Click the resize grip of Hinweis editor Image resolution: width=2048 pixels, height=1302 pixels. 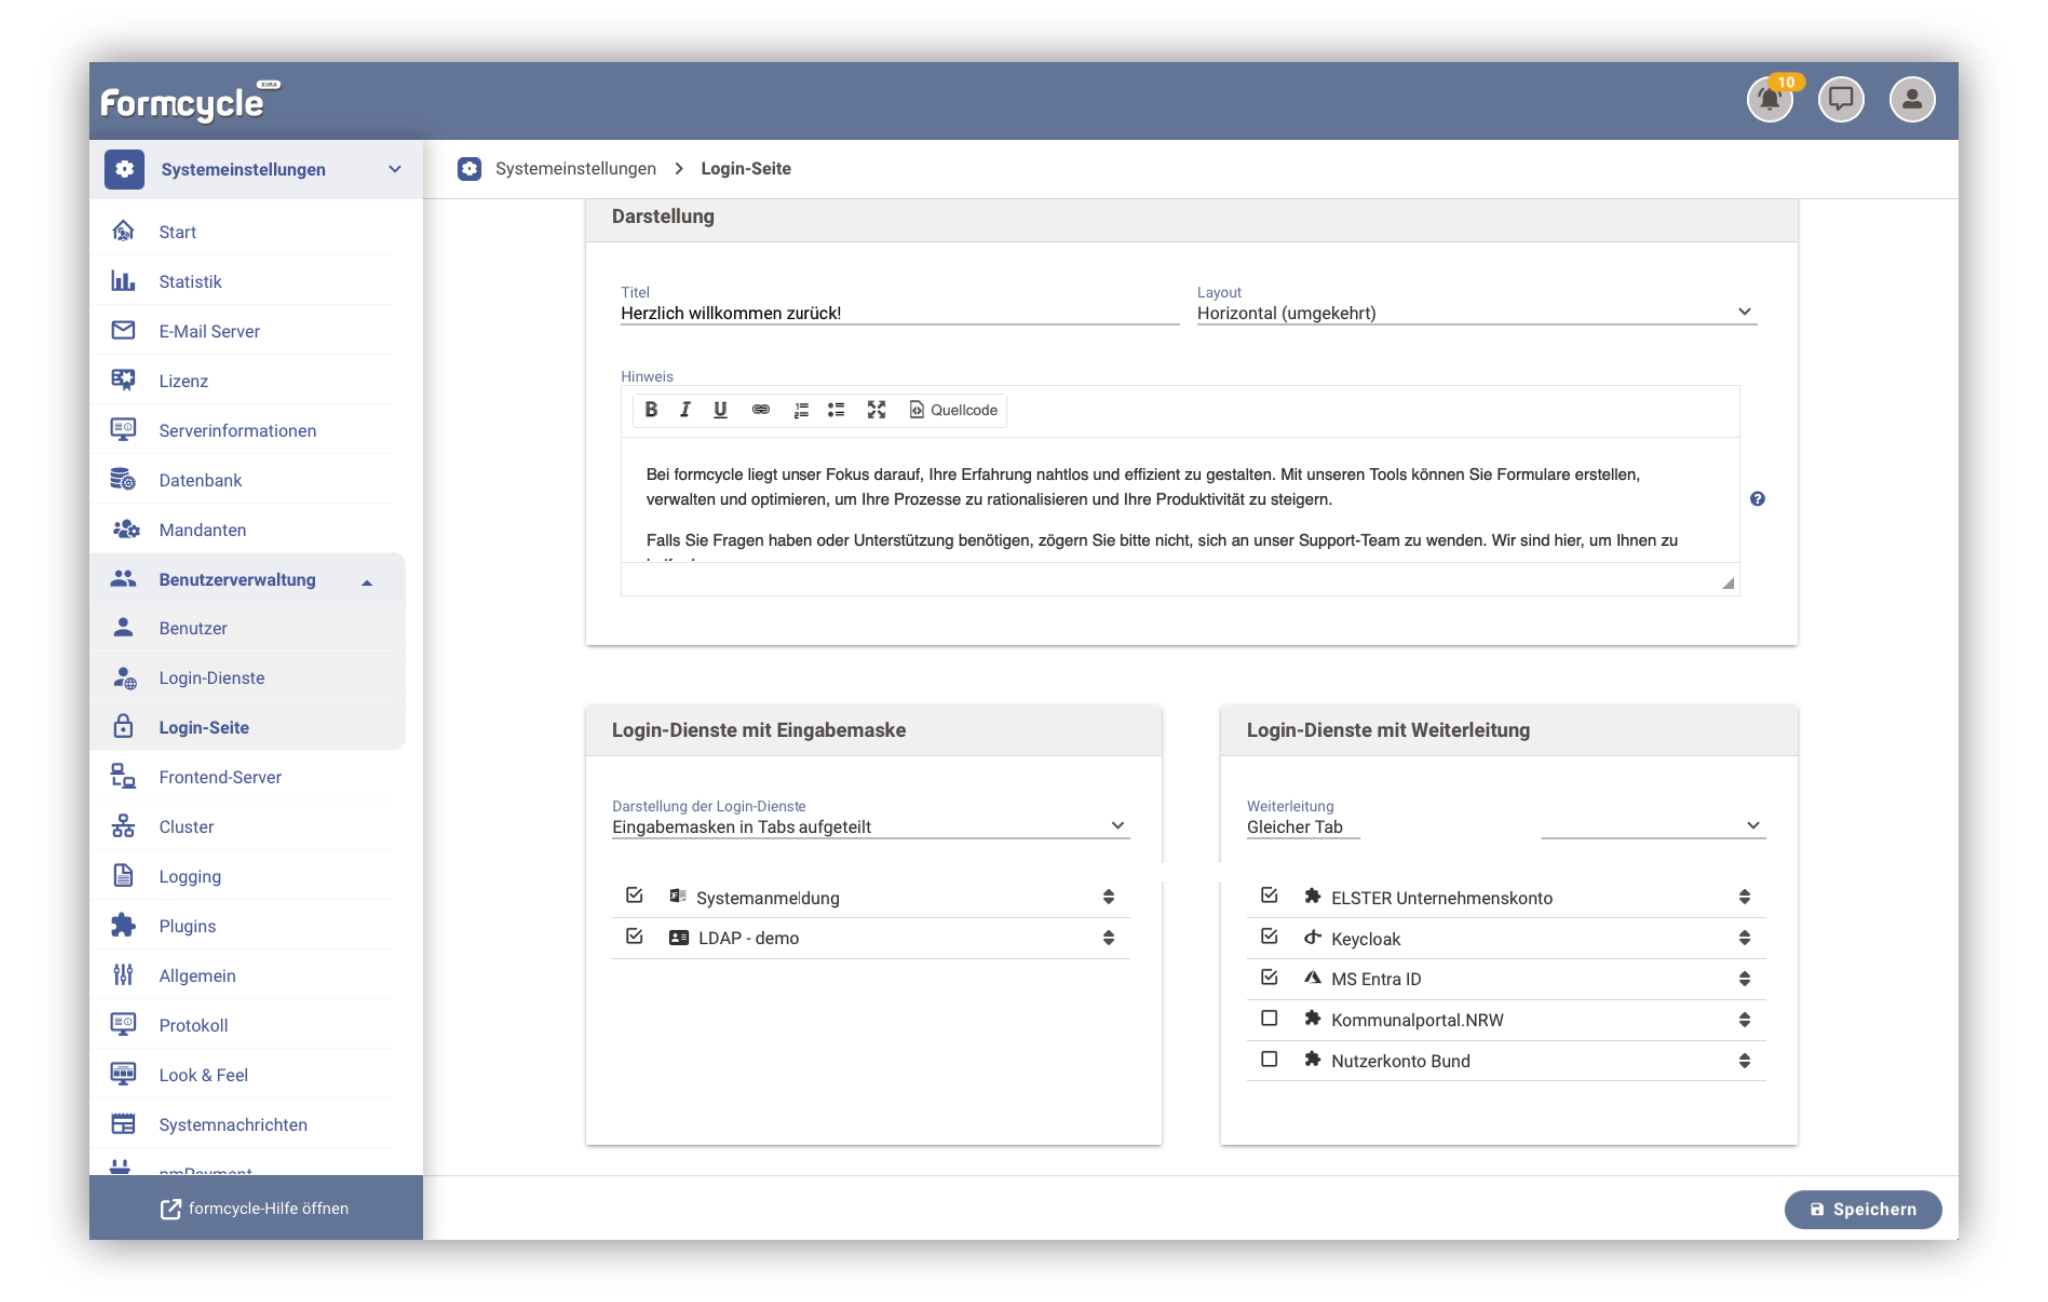click(1728, 583)
